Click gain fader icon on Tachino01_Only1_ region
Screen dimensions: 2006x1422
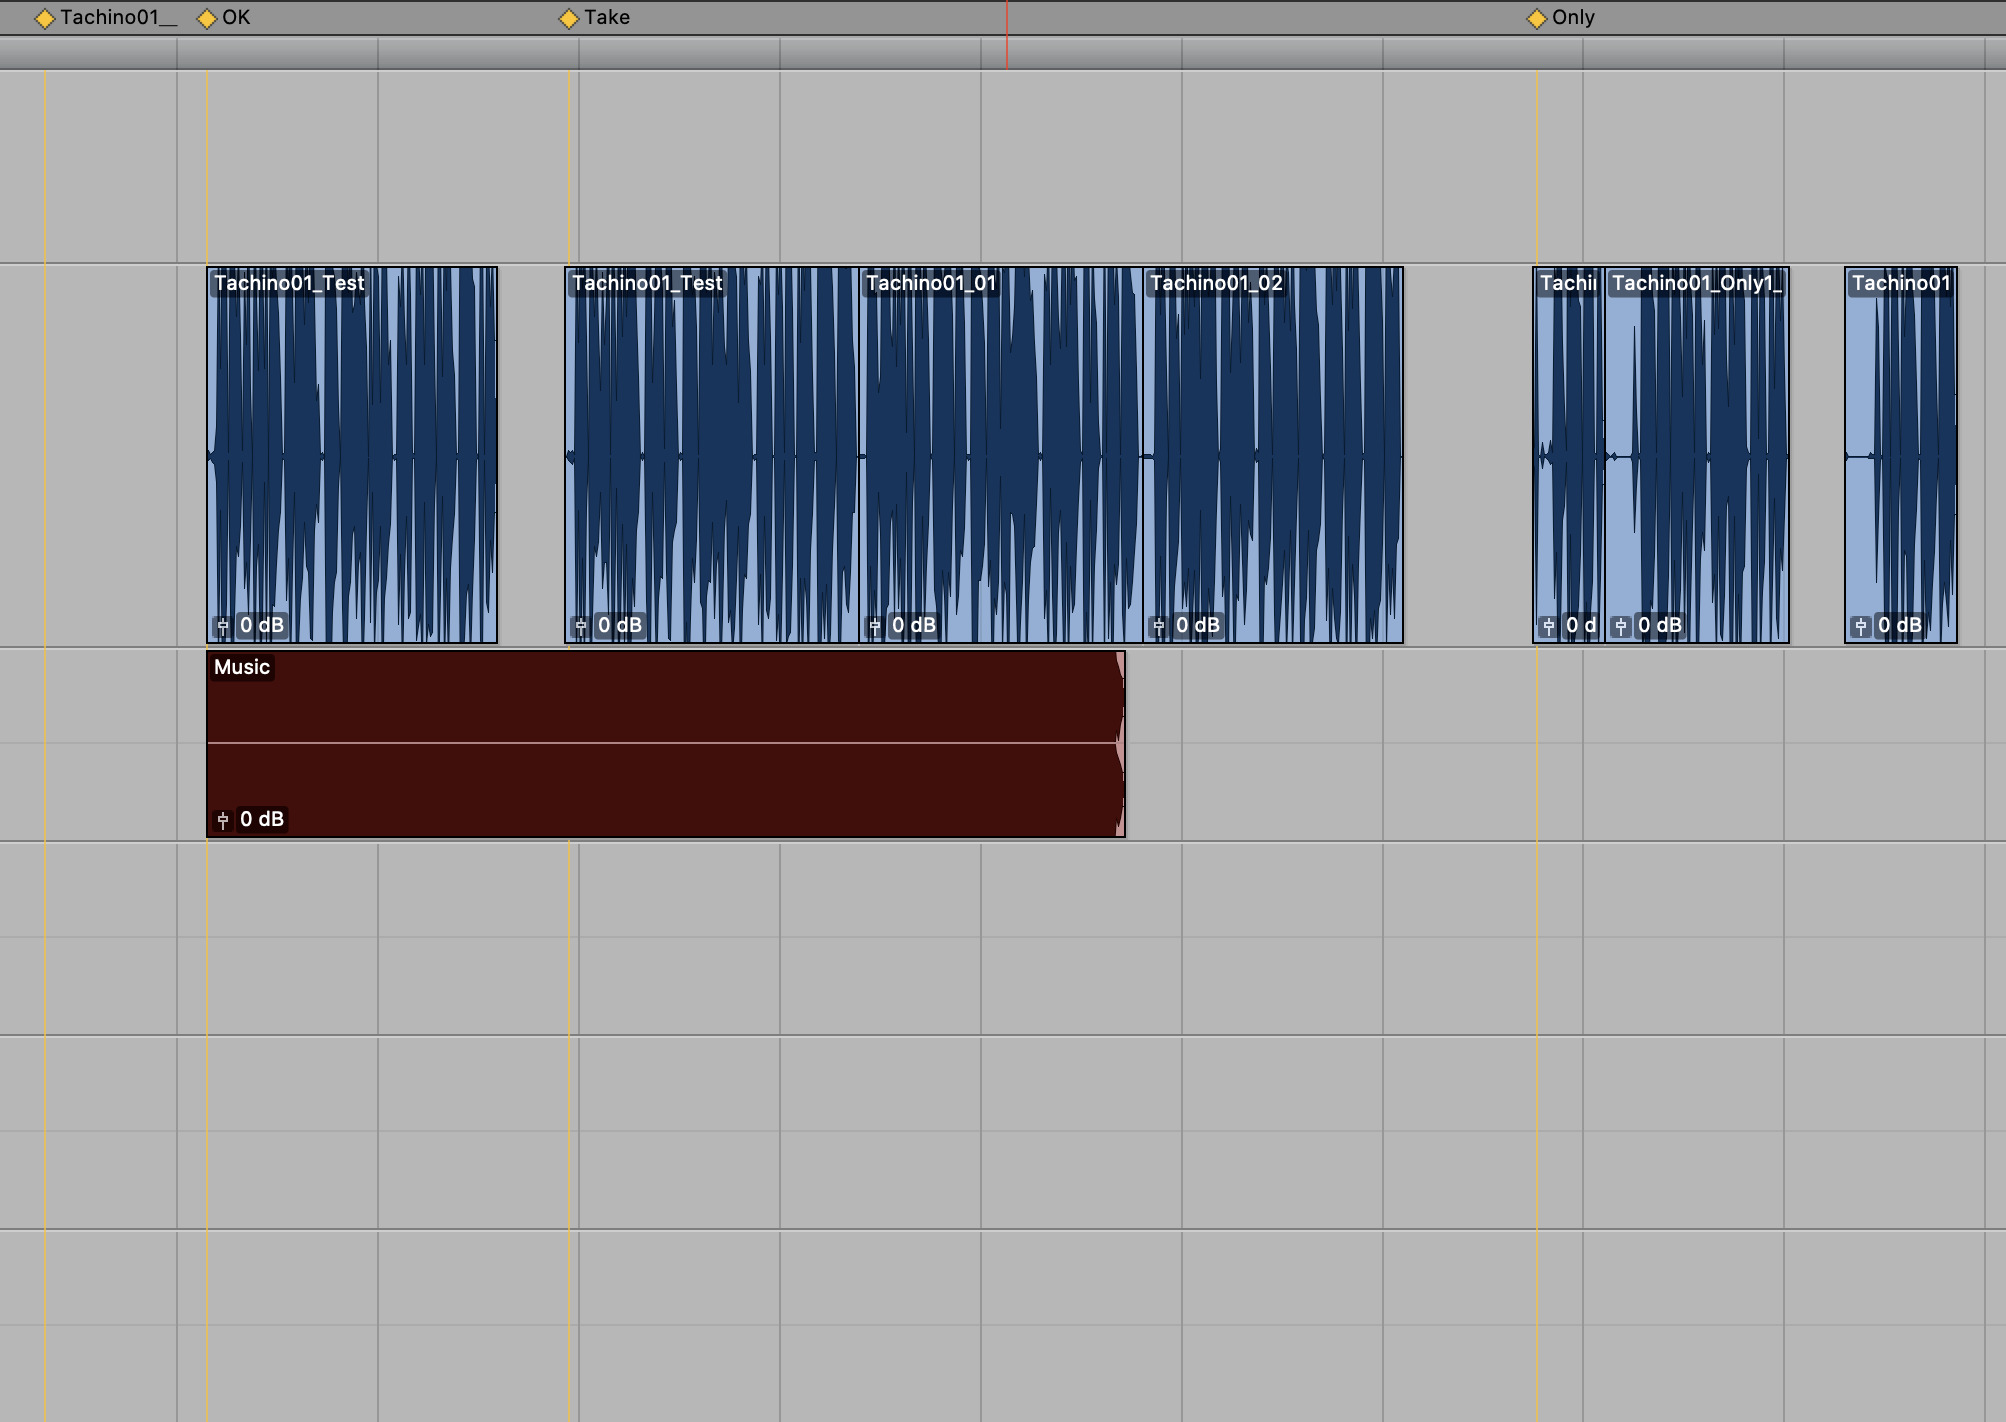click(x=1621, y=626)
